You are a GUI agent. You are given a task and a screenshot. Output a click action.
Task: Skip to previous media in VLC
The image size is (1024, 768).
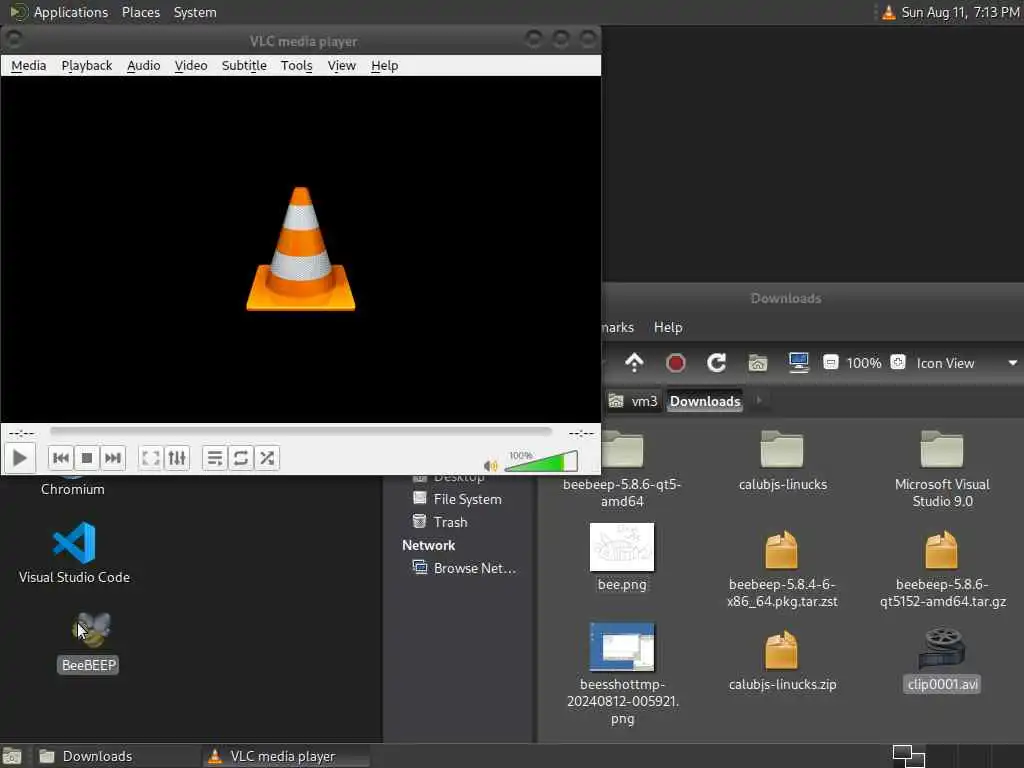point(61,458)
